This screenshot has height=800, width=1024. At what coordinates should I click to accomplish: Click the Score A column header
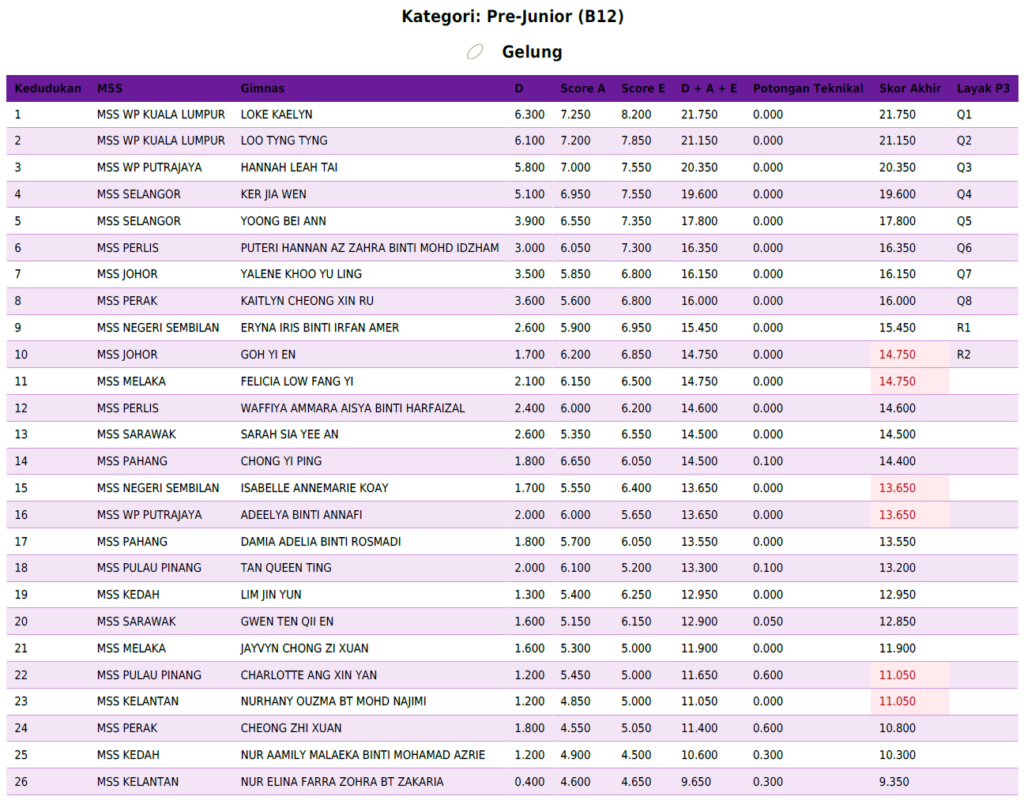tap(583, 88)
